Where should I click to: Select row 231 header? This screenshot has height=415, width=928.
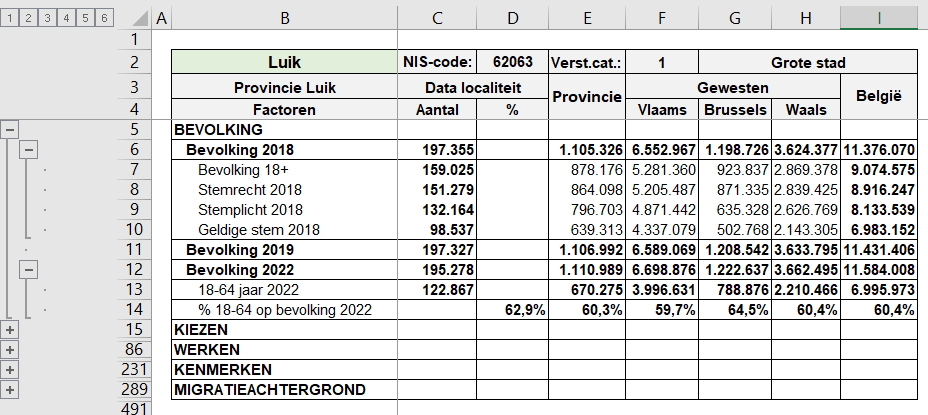(133, 370)
